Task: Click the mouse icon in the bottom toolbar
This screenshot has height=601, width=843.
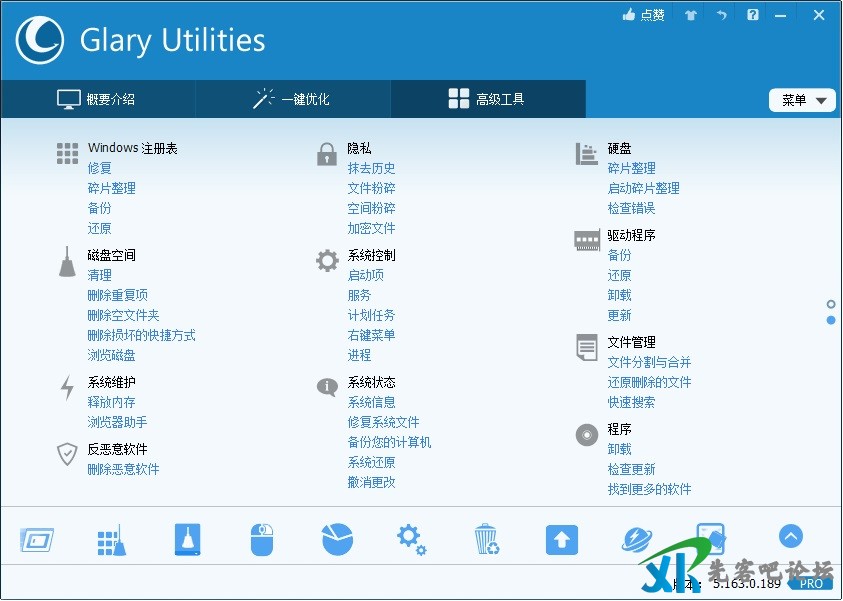Action: 261,540
